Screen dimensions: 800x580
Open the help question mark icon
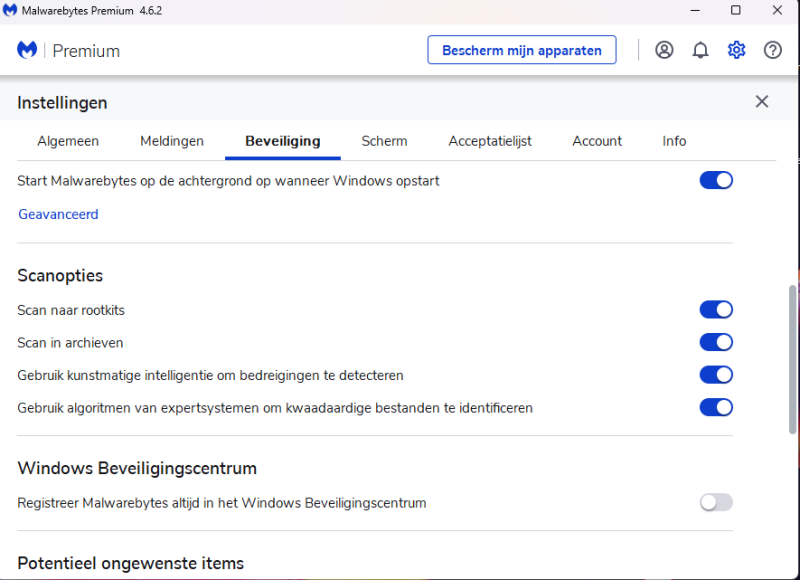pyautogui.click(x=773, y=50)
